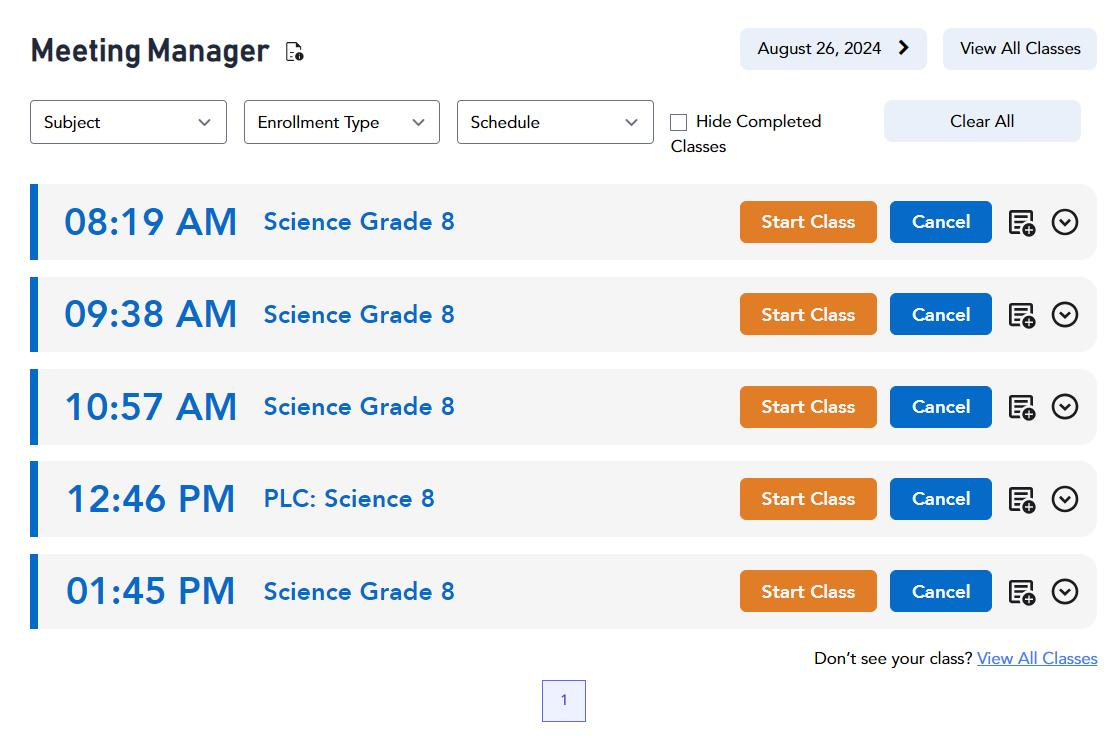Start the 08:19 AM Science Grade 8 class
The height and width of the screenshot is (744, 1119).
[808, 222]
